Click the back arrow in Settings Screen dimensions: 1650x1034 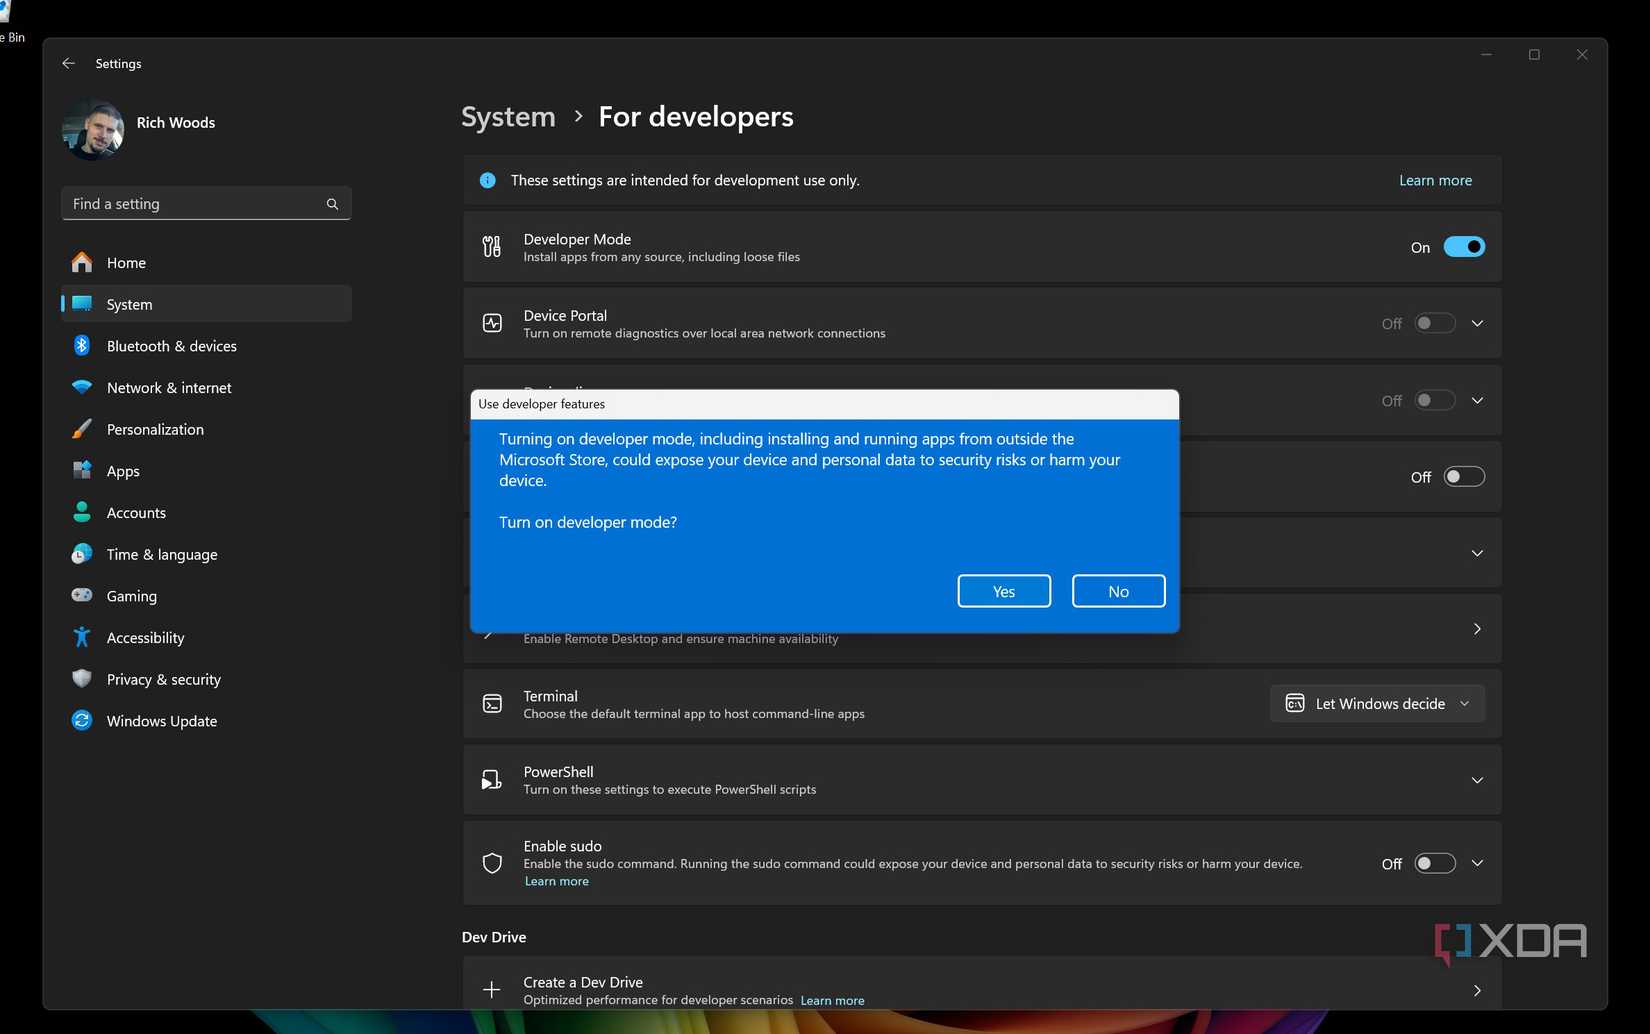pyautogui.click(x=67, y=63)
